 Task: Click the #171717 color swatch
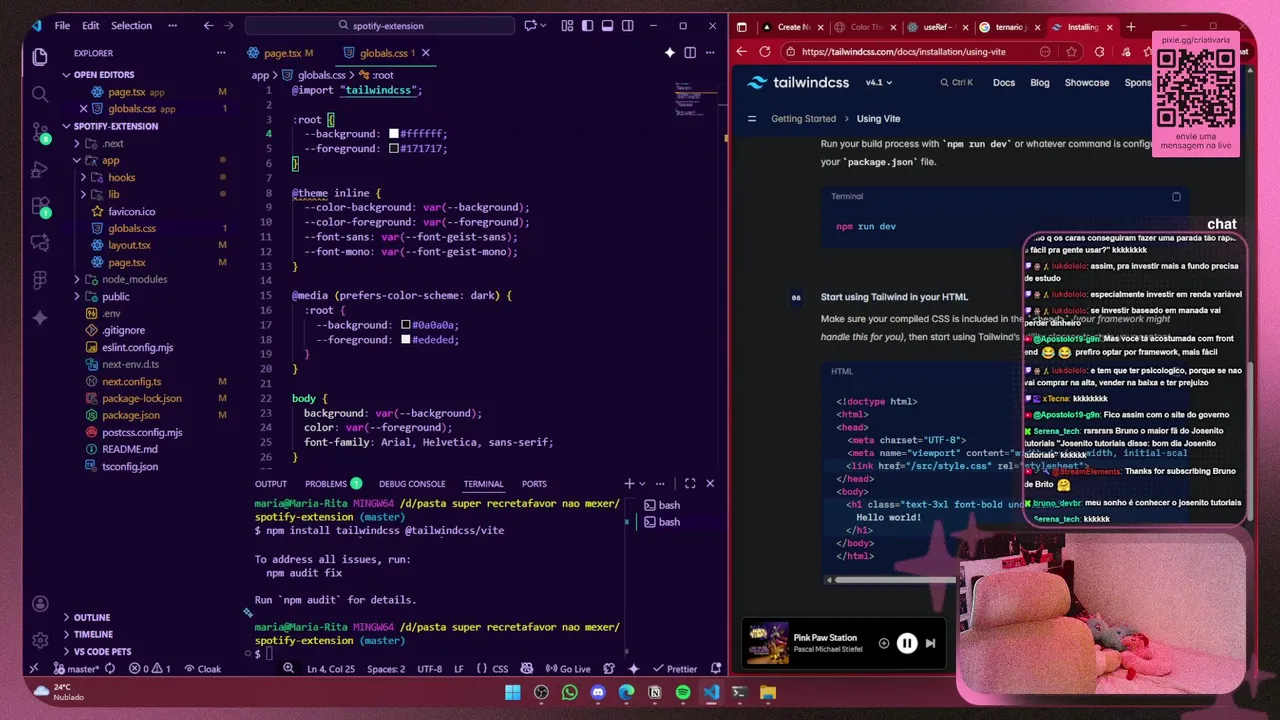(394, 149)
